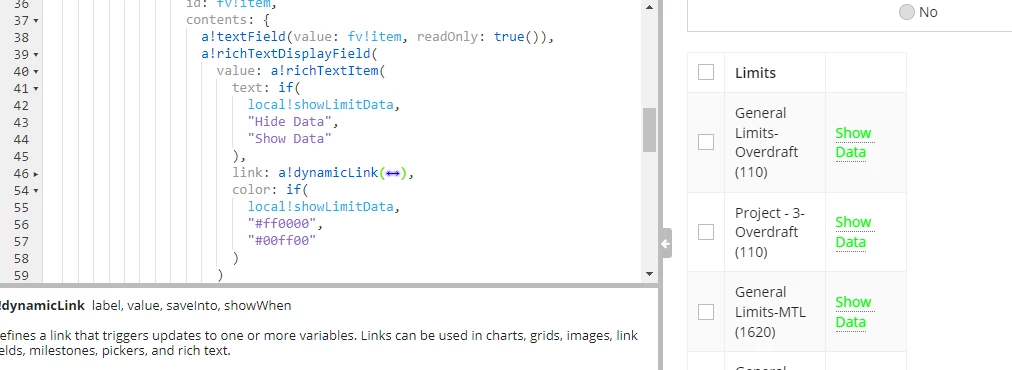Viewport: 1012px width, 370px height.
Task: Click the "Show Data" string on line 44
Action: point(289,138)
